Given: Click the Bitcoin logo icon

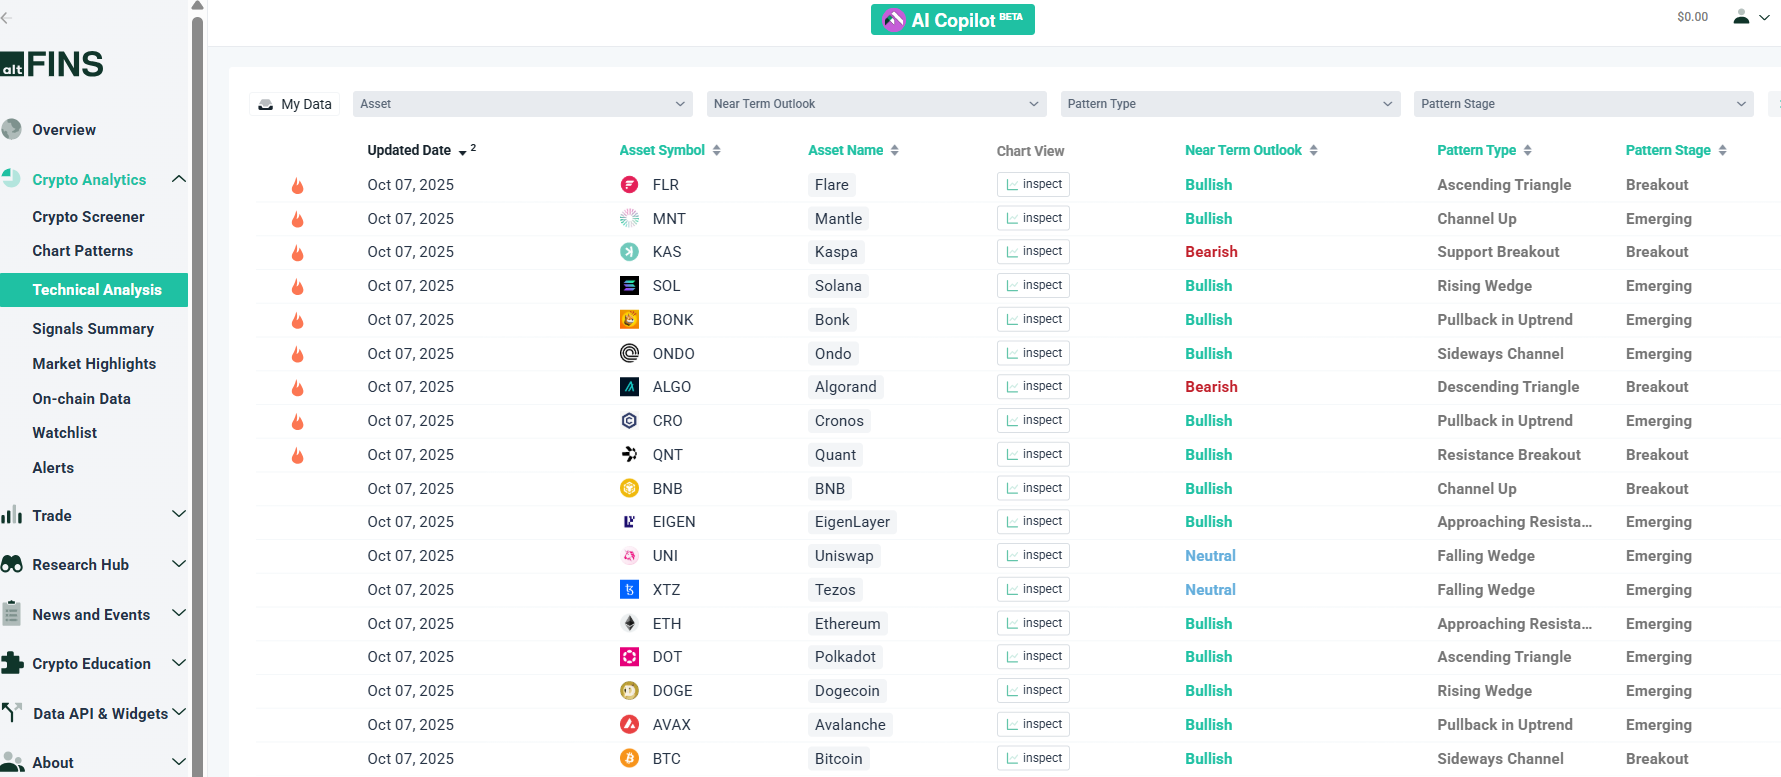Looking at the screenshot, I should (629, 759).
